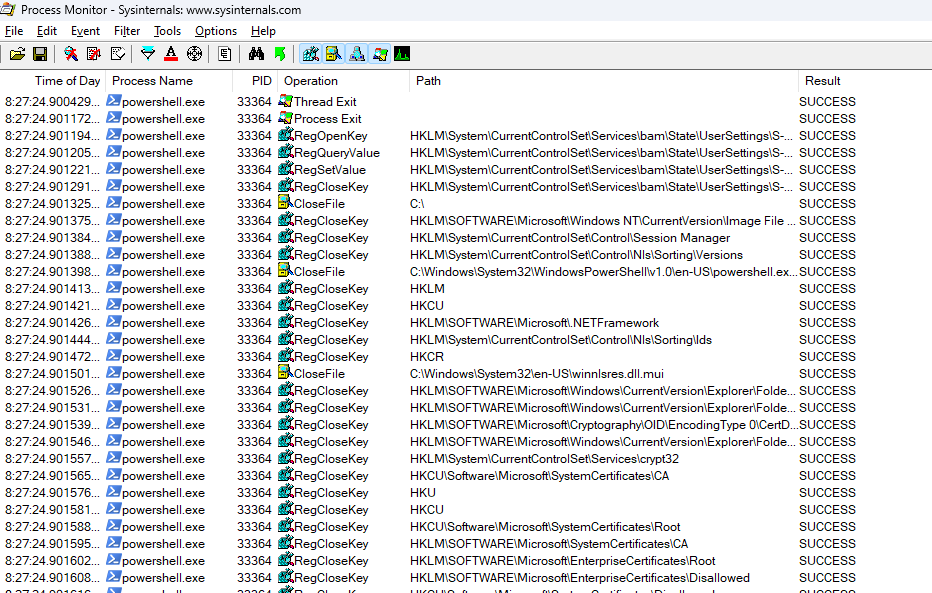
Task: Select the Process Exit operation icon
Action: click(285, 118)
